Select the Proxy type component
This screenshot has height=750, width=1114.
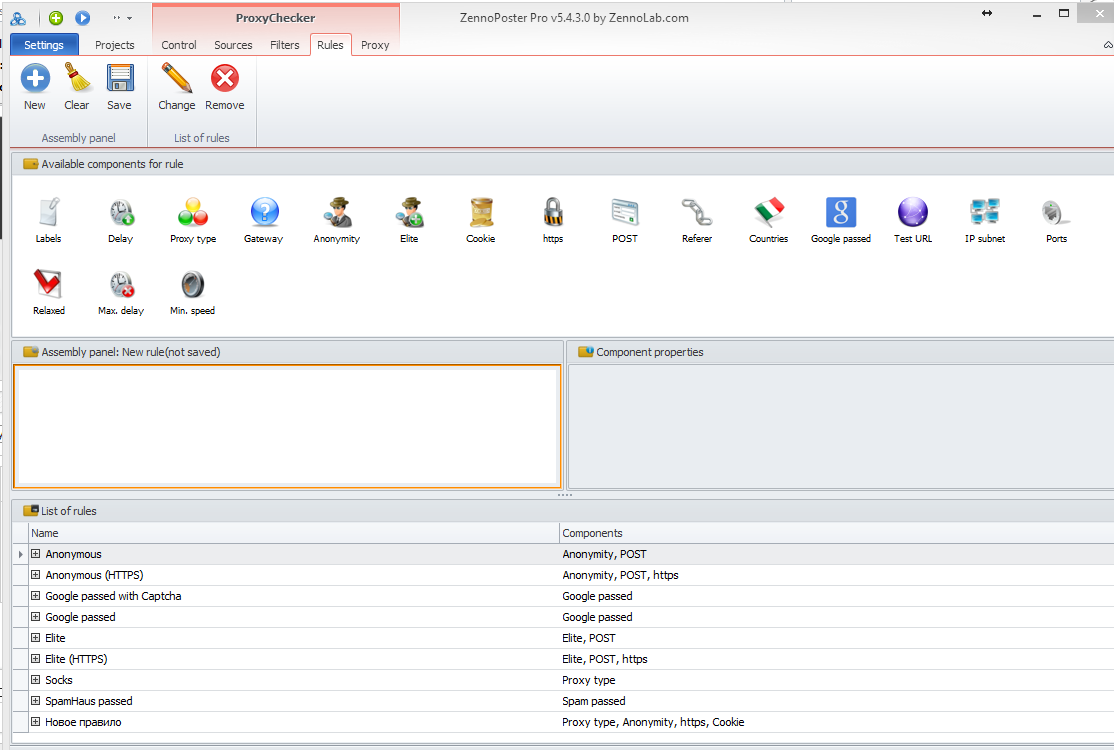pyautogui.click(x=193, y=220)
